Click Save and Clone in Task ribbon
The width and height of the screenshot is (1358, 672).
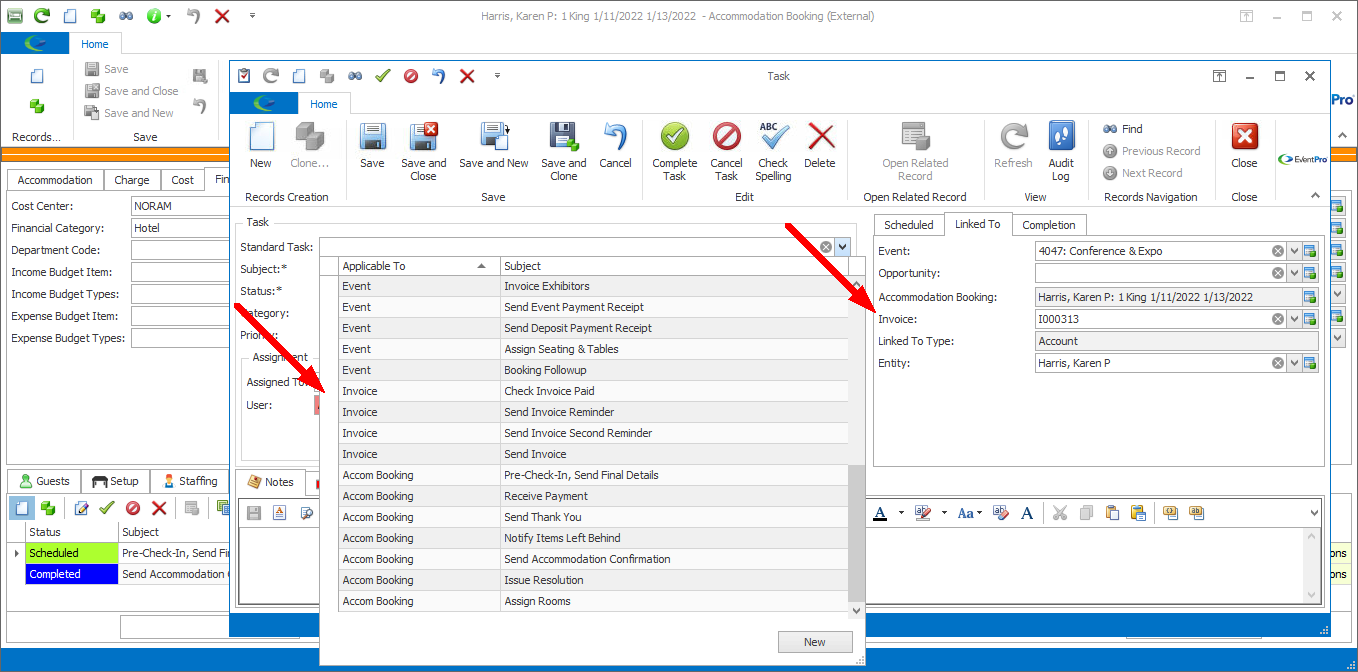pos(564,152)
